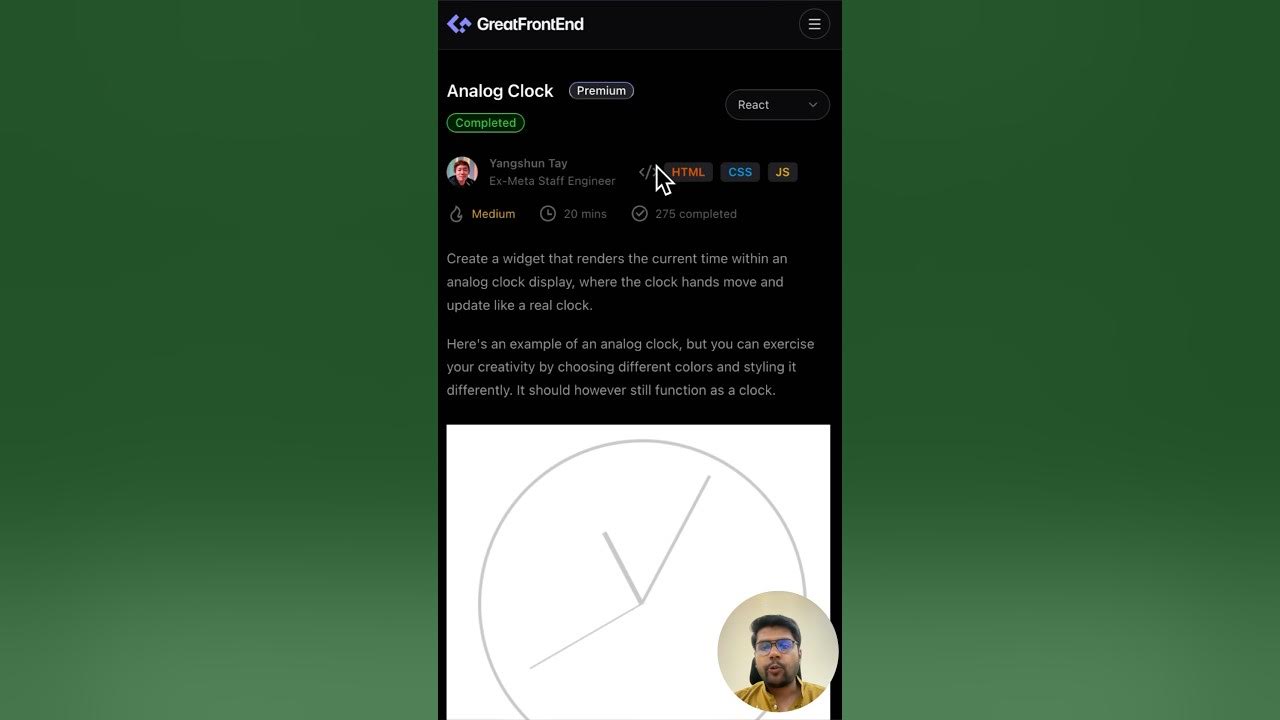Select the HTML language tag
The height and width of the screenshot is (720, 1280).
coord(688,172)
